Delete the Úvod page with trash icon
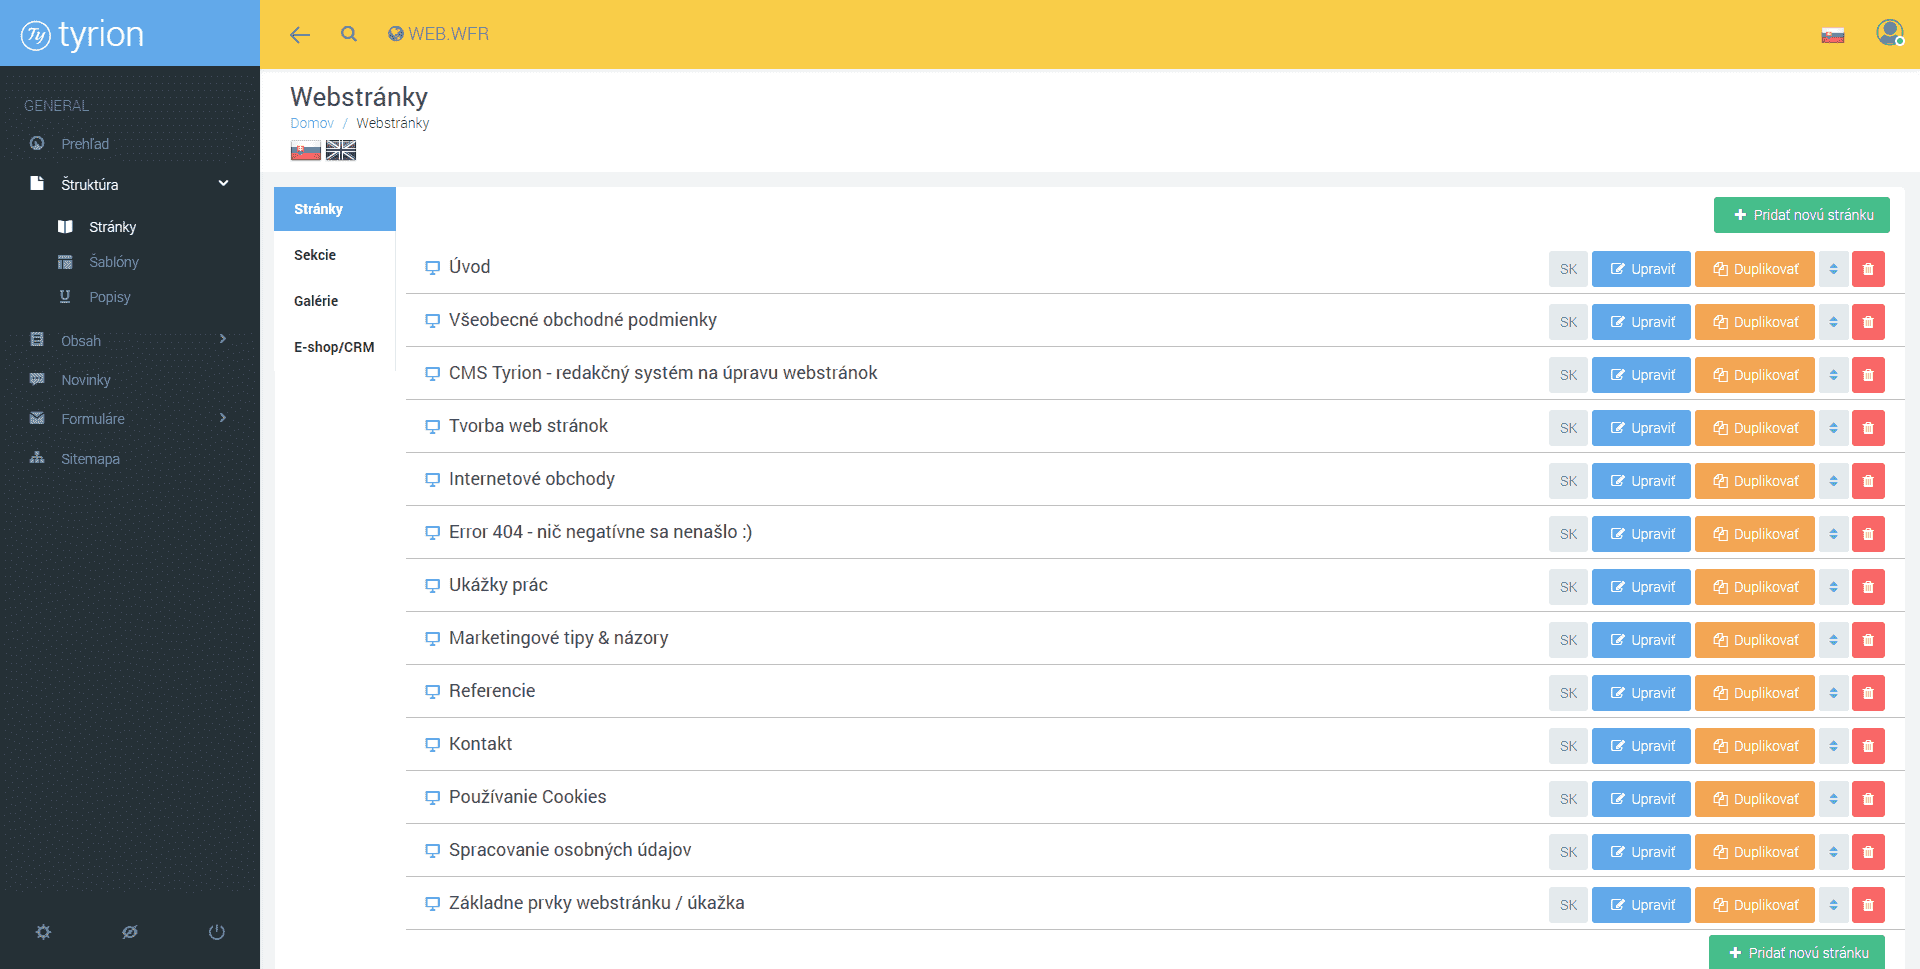Image resolution: width=1920 pixels, height=969 pixels. coord(1867,269)
